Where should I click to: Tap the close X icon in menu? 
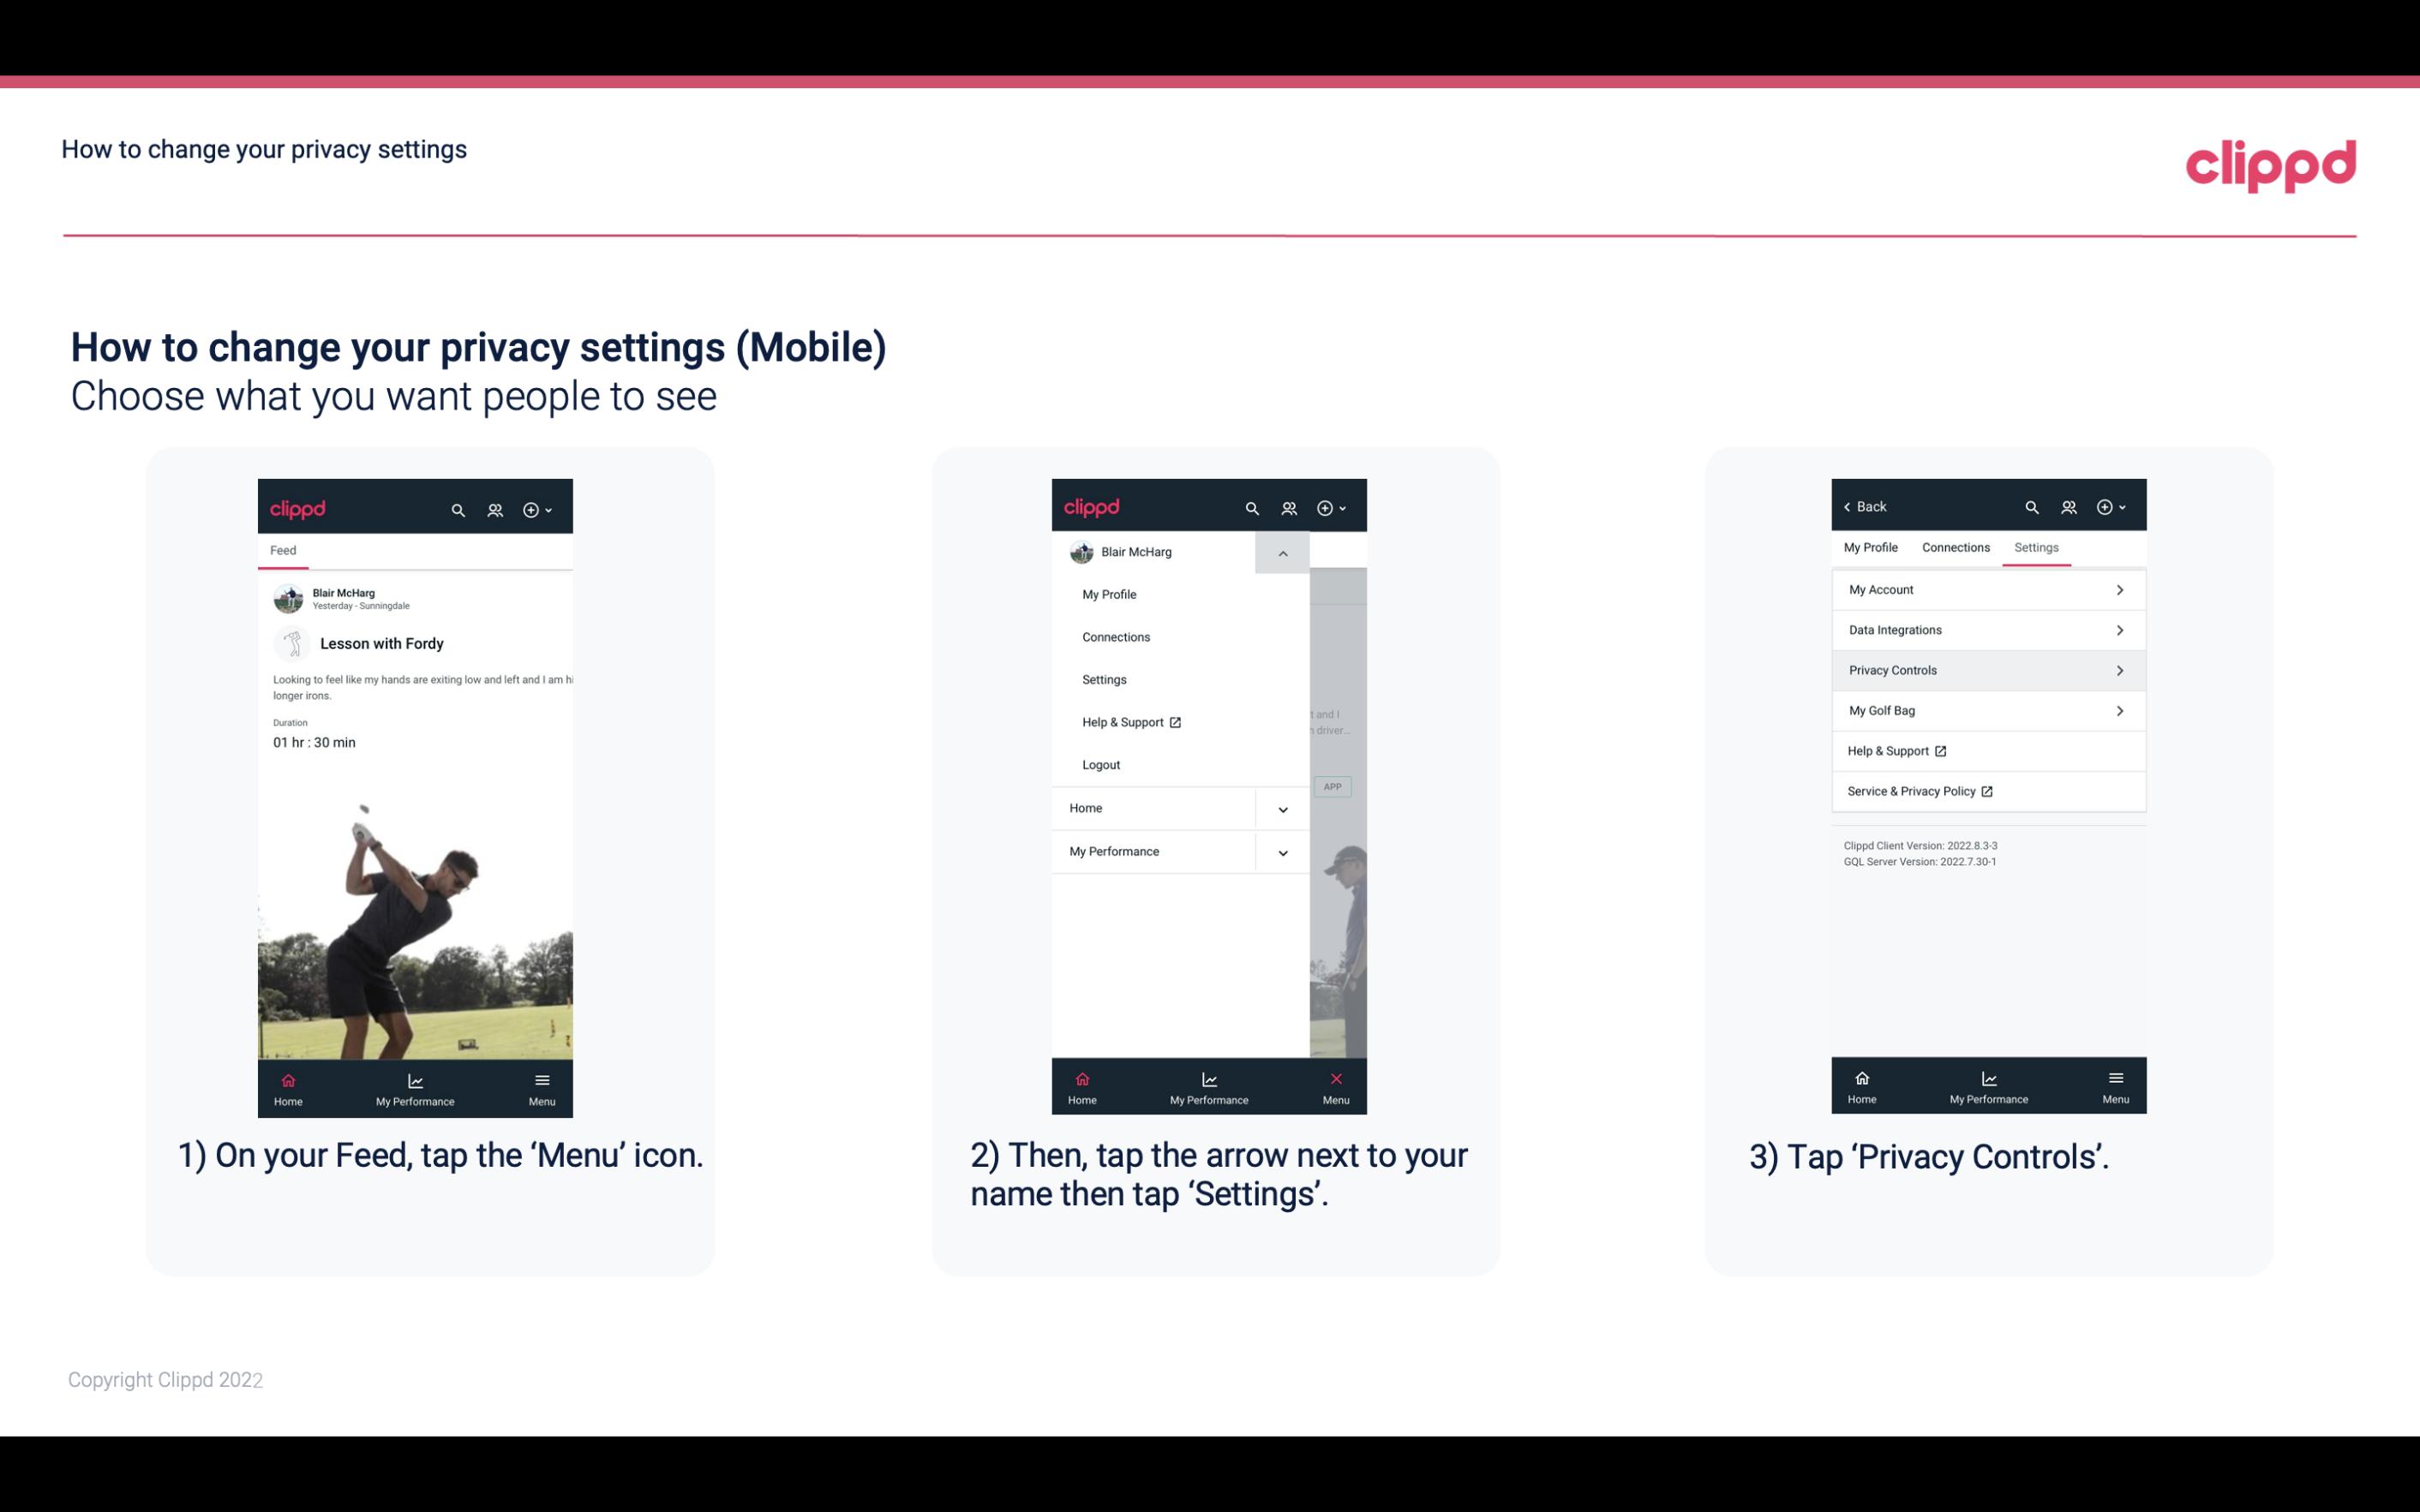[x=1333, y=1077]
